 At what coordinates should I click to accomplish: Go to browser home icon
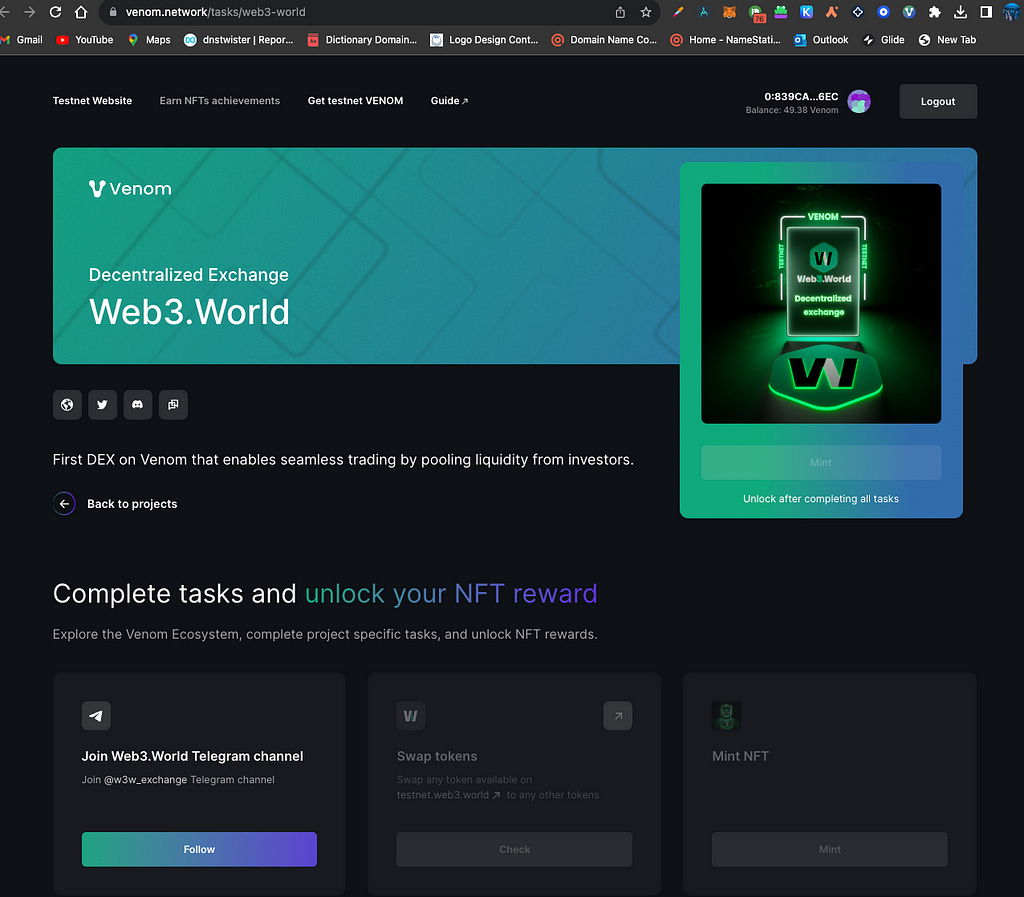81,12
